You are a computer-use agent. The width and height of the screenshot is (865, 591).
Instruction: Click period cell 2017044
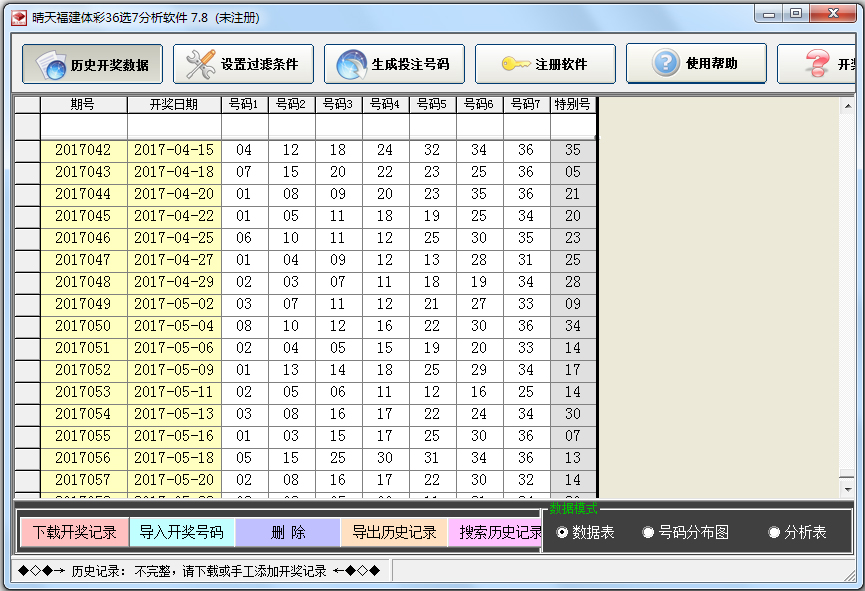83,194
